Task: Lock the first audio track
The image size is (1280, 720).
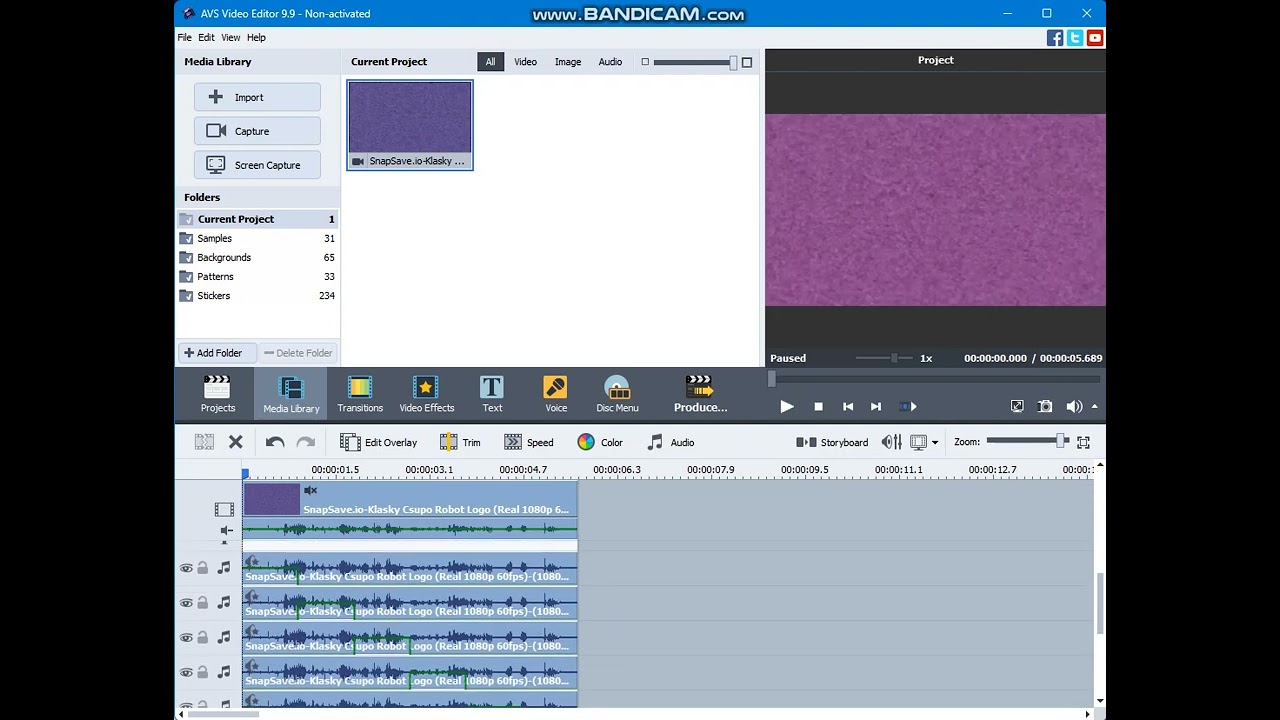Action: point(203,568)
